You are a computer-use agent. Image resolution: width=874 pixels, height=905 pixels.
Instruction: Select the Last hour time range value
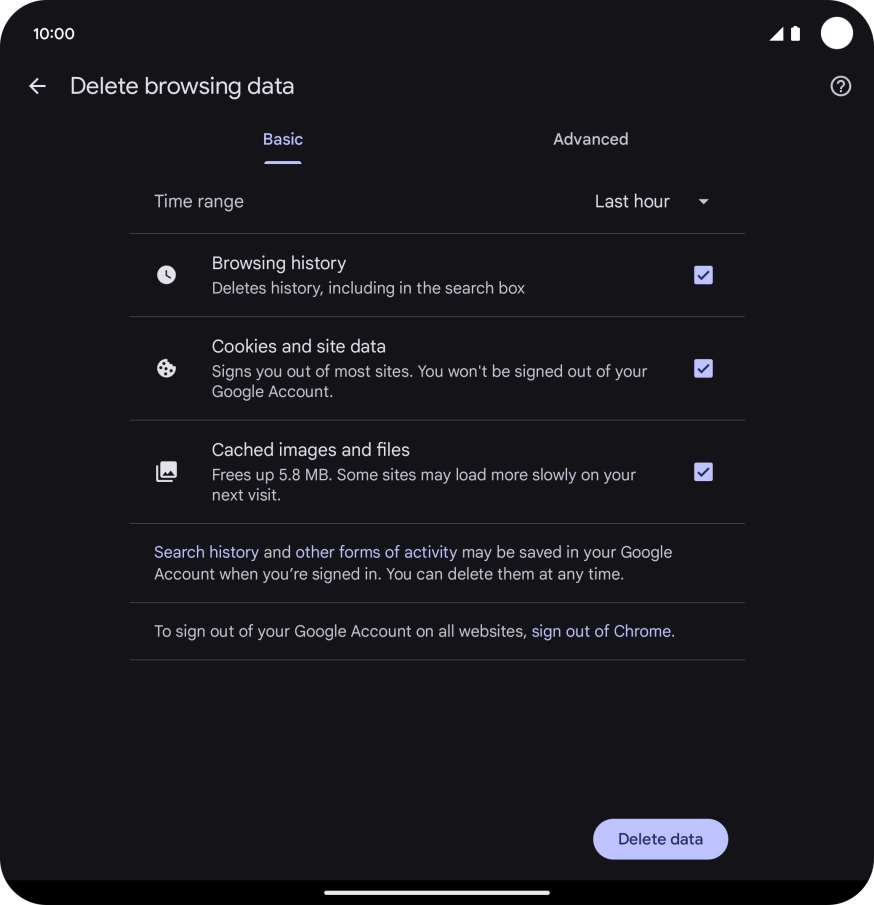point(631,202)
